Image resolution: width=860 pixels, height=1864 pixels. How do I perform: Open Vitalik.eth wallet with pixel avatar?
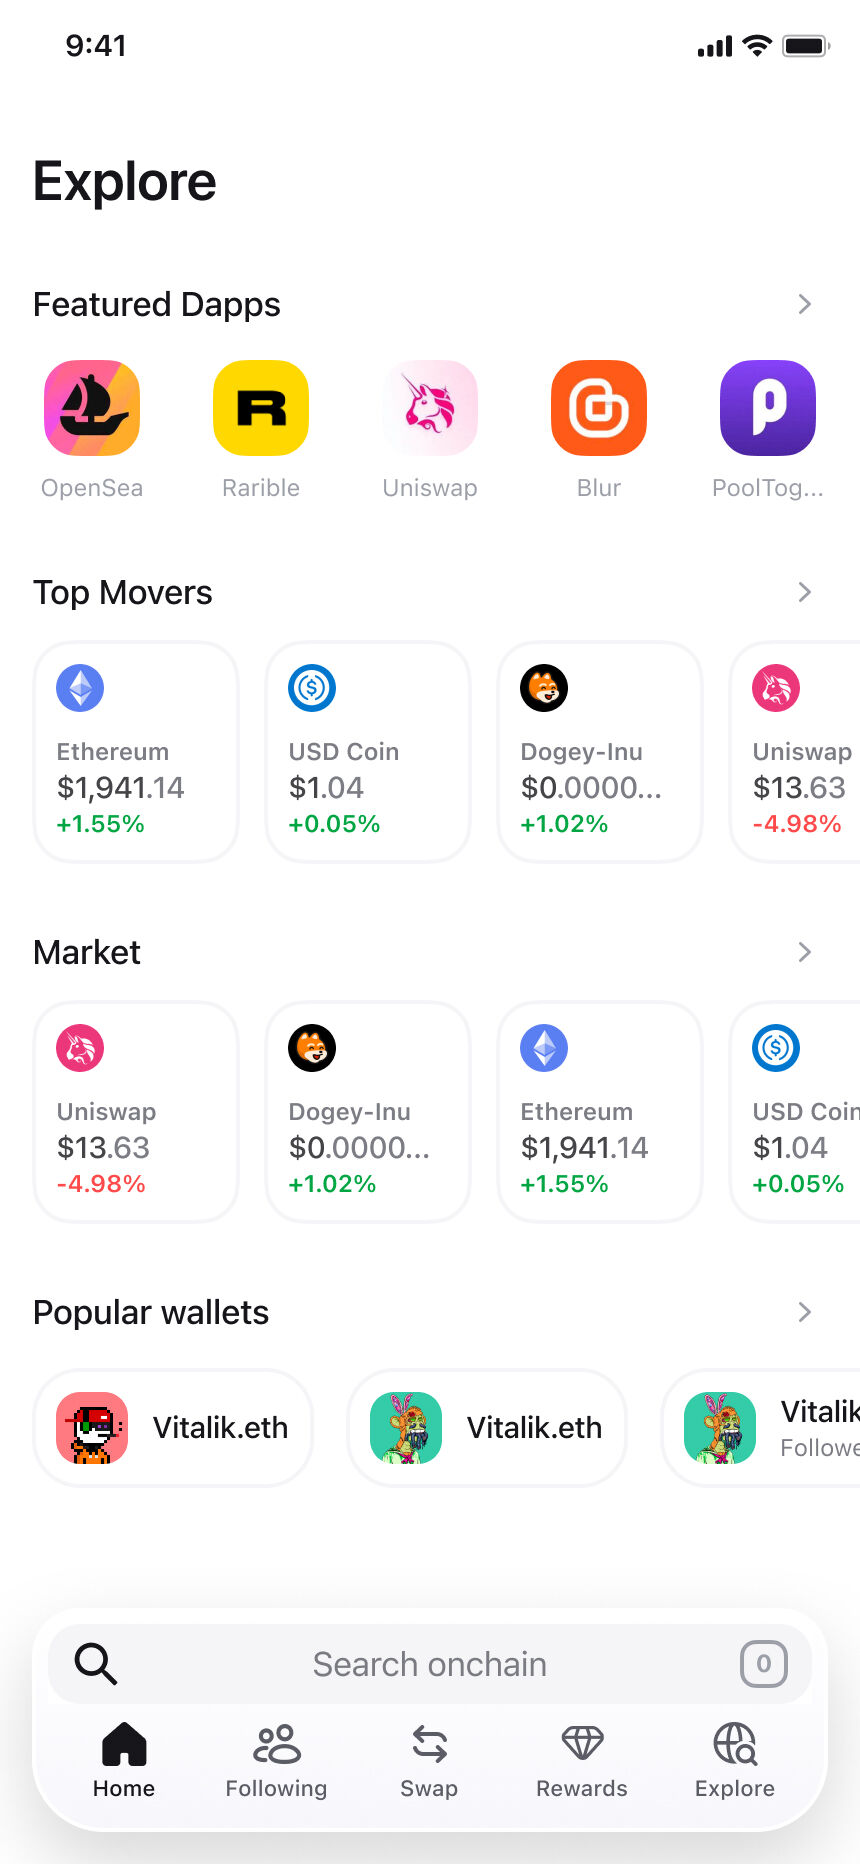[x=173, y=1428]
